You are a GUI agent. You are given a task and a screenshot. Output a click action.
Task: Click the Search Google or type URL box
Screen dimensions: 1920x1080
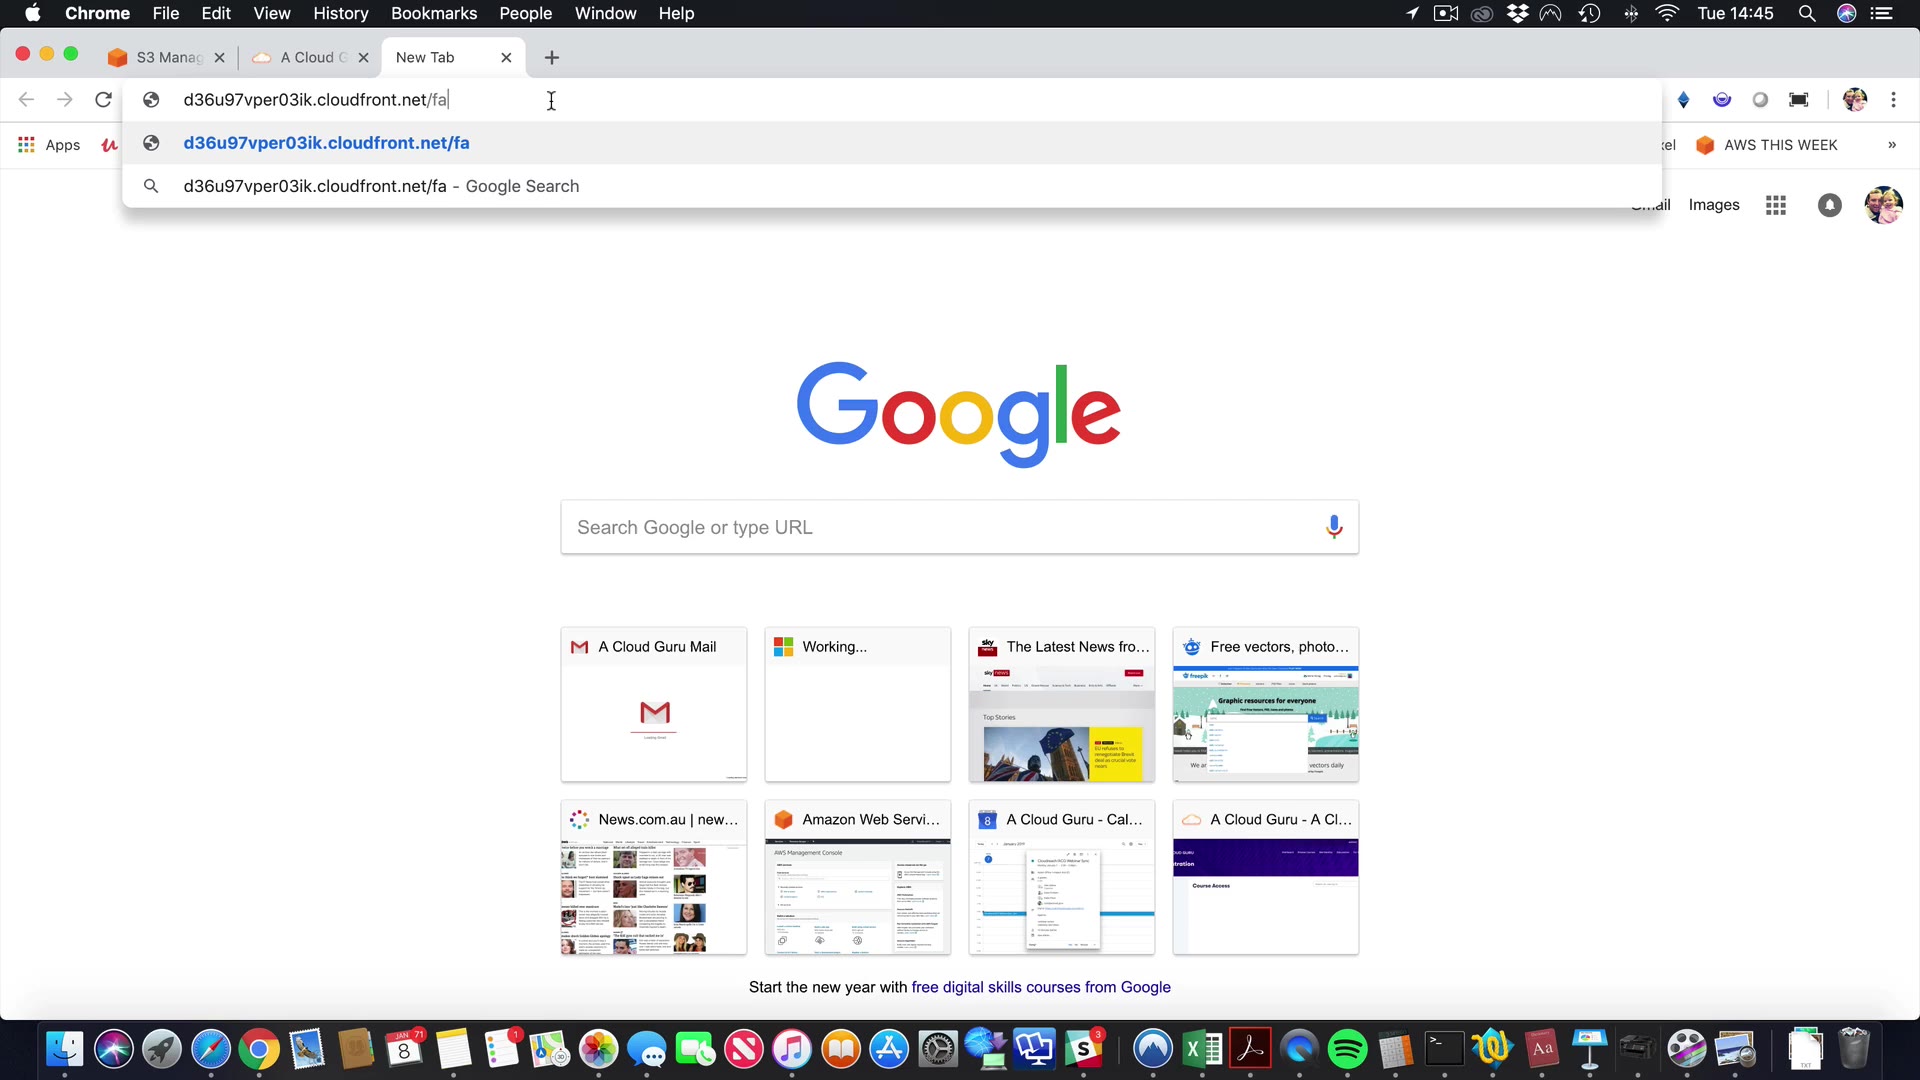(x=940, y=527)
